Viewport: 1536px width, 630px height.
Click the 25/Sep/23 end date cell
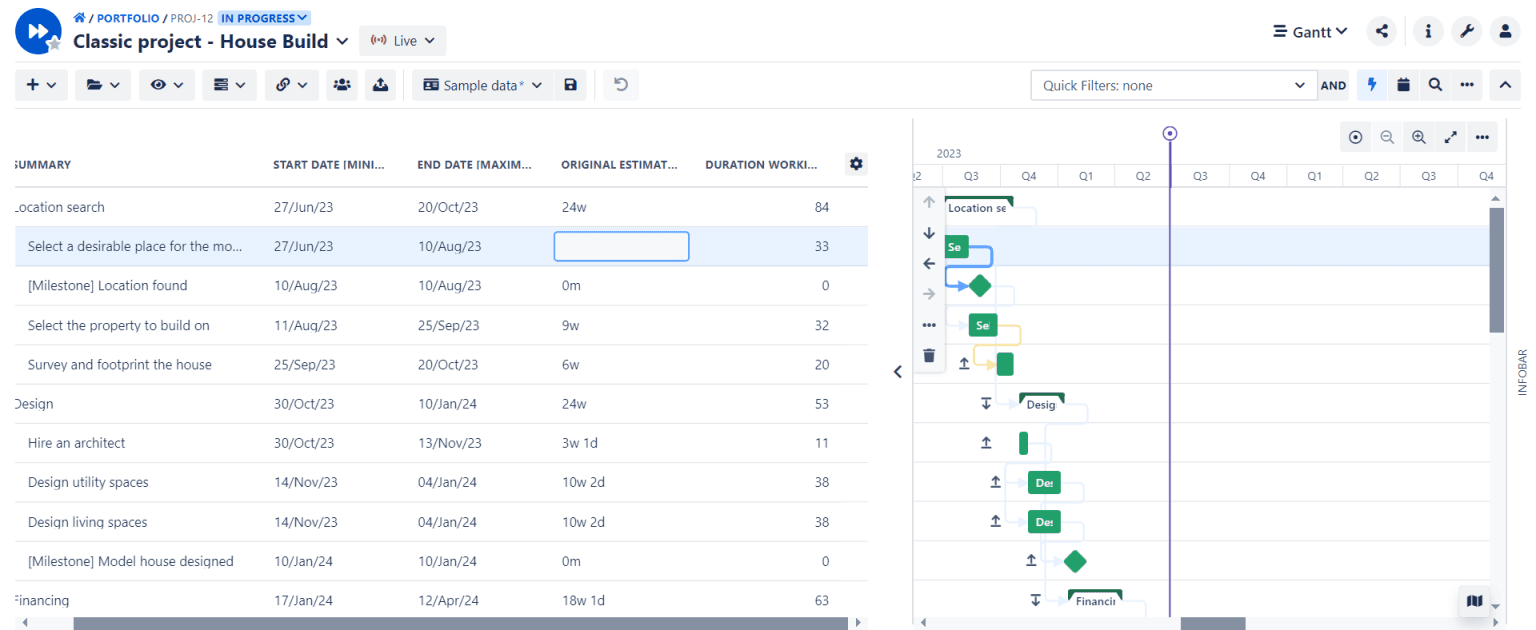(448, 325)
